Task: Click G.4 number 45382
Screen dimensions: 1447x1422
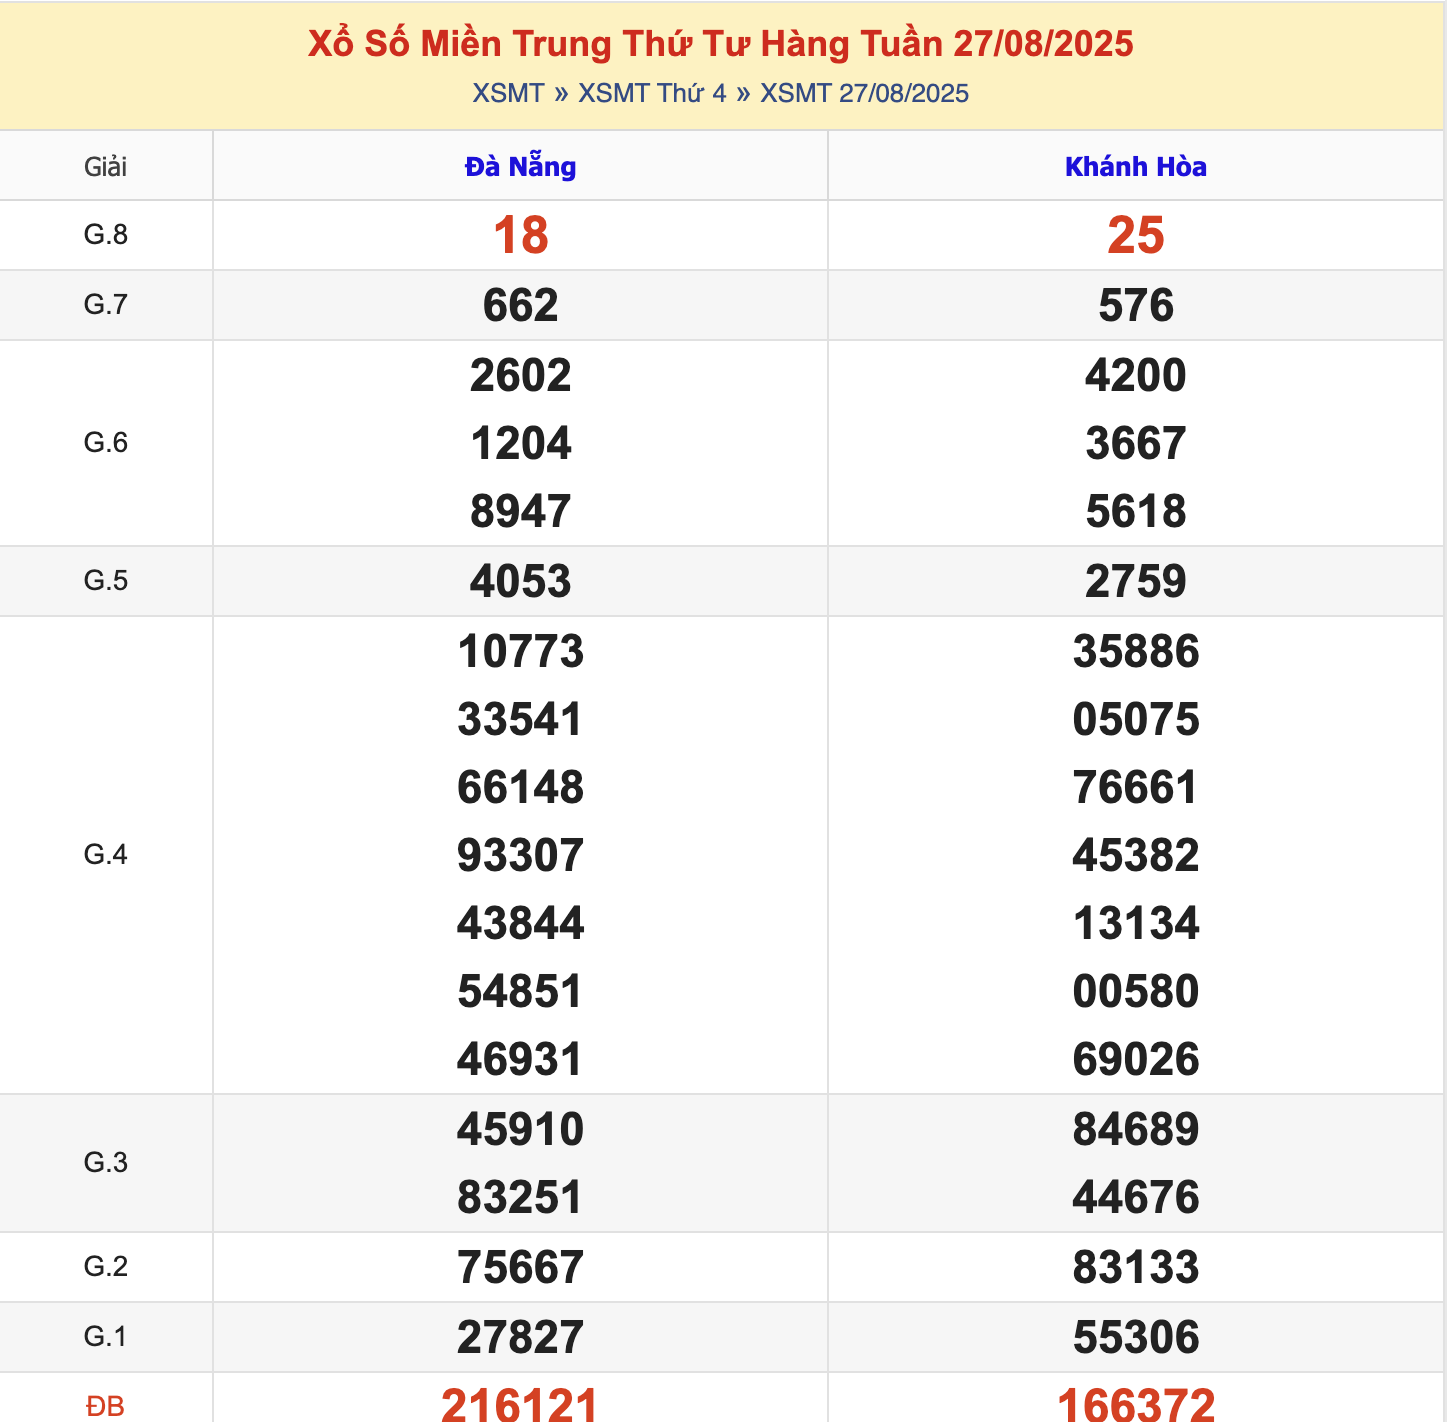Action: pos(1136,856)
